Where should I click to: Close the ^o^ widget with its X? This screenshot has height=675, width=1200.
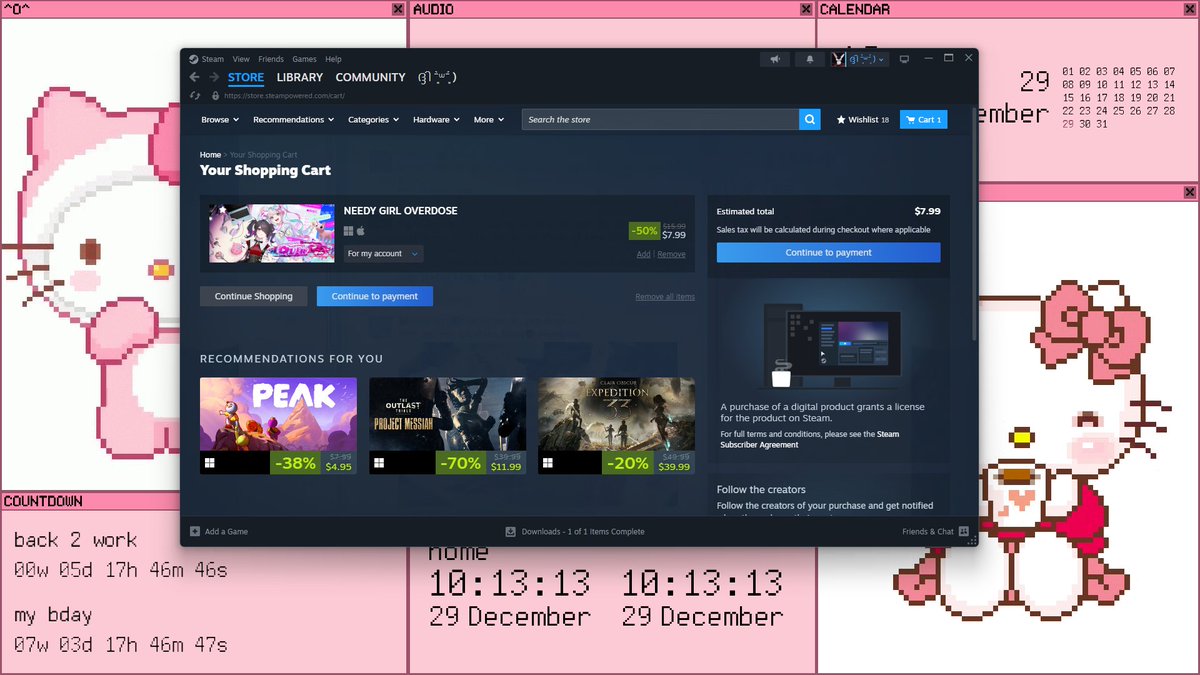click(x=398, y=9)
